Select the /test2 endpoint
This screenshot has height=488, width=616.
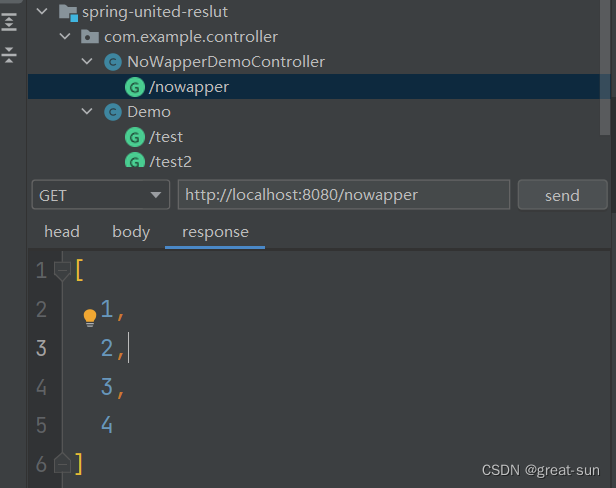(x=170, y=161)
